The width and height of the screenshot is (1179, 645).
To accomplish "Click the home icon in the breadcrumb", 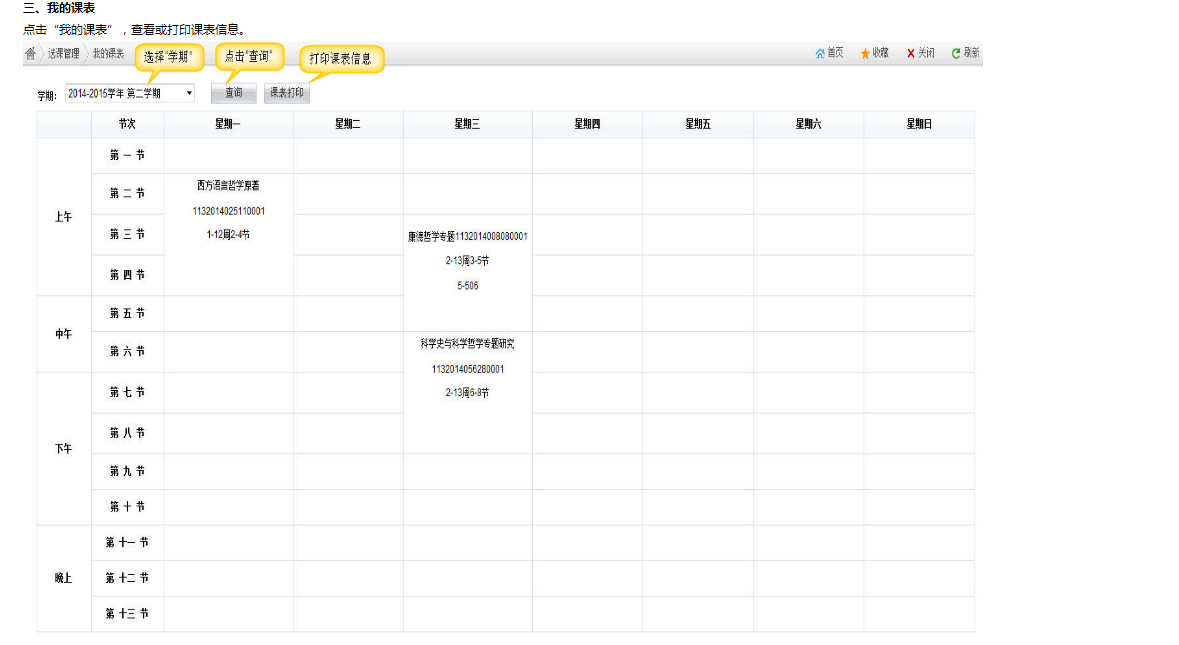I will point(31,54).
